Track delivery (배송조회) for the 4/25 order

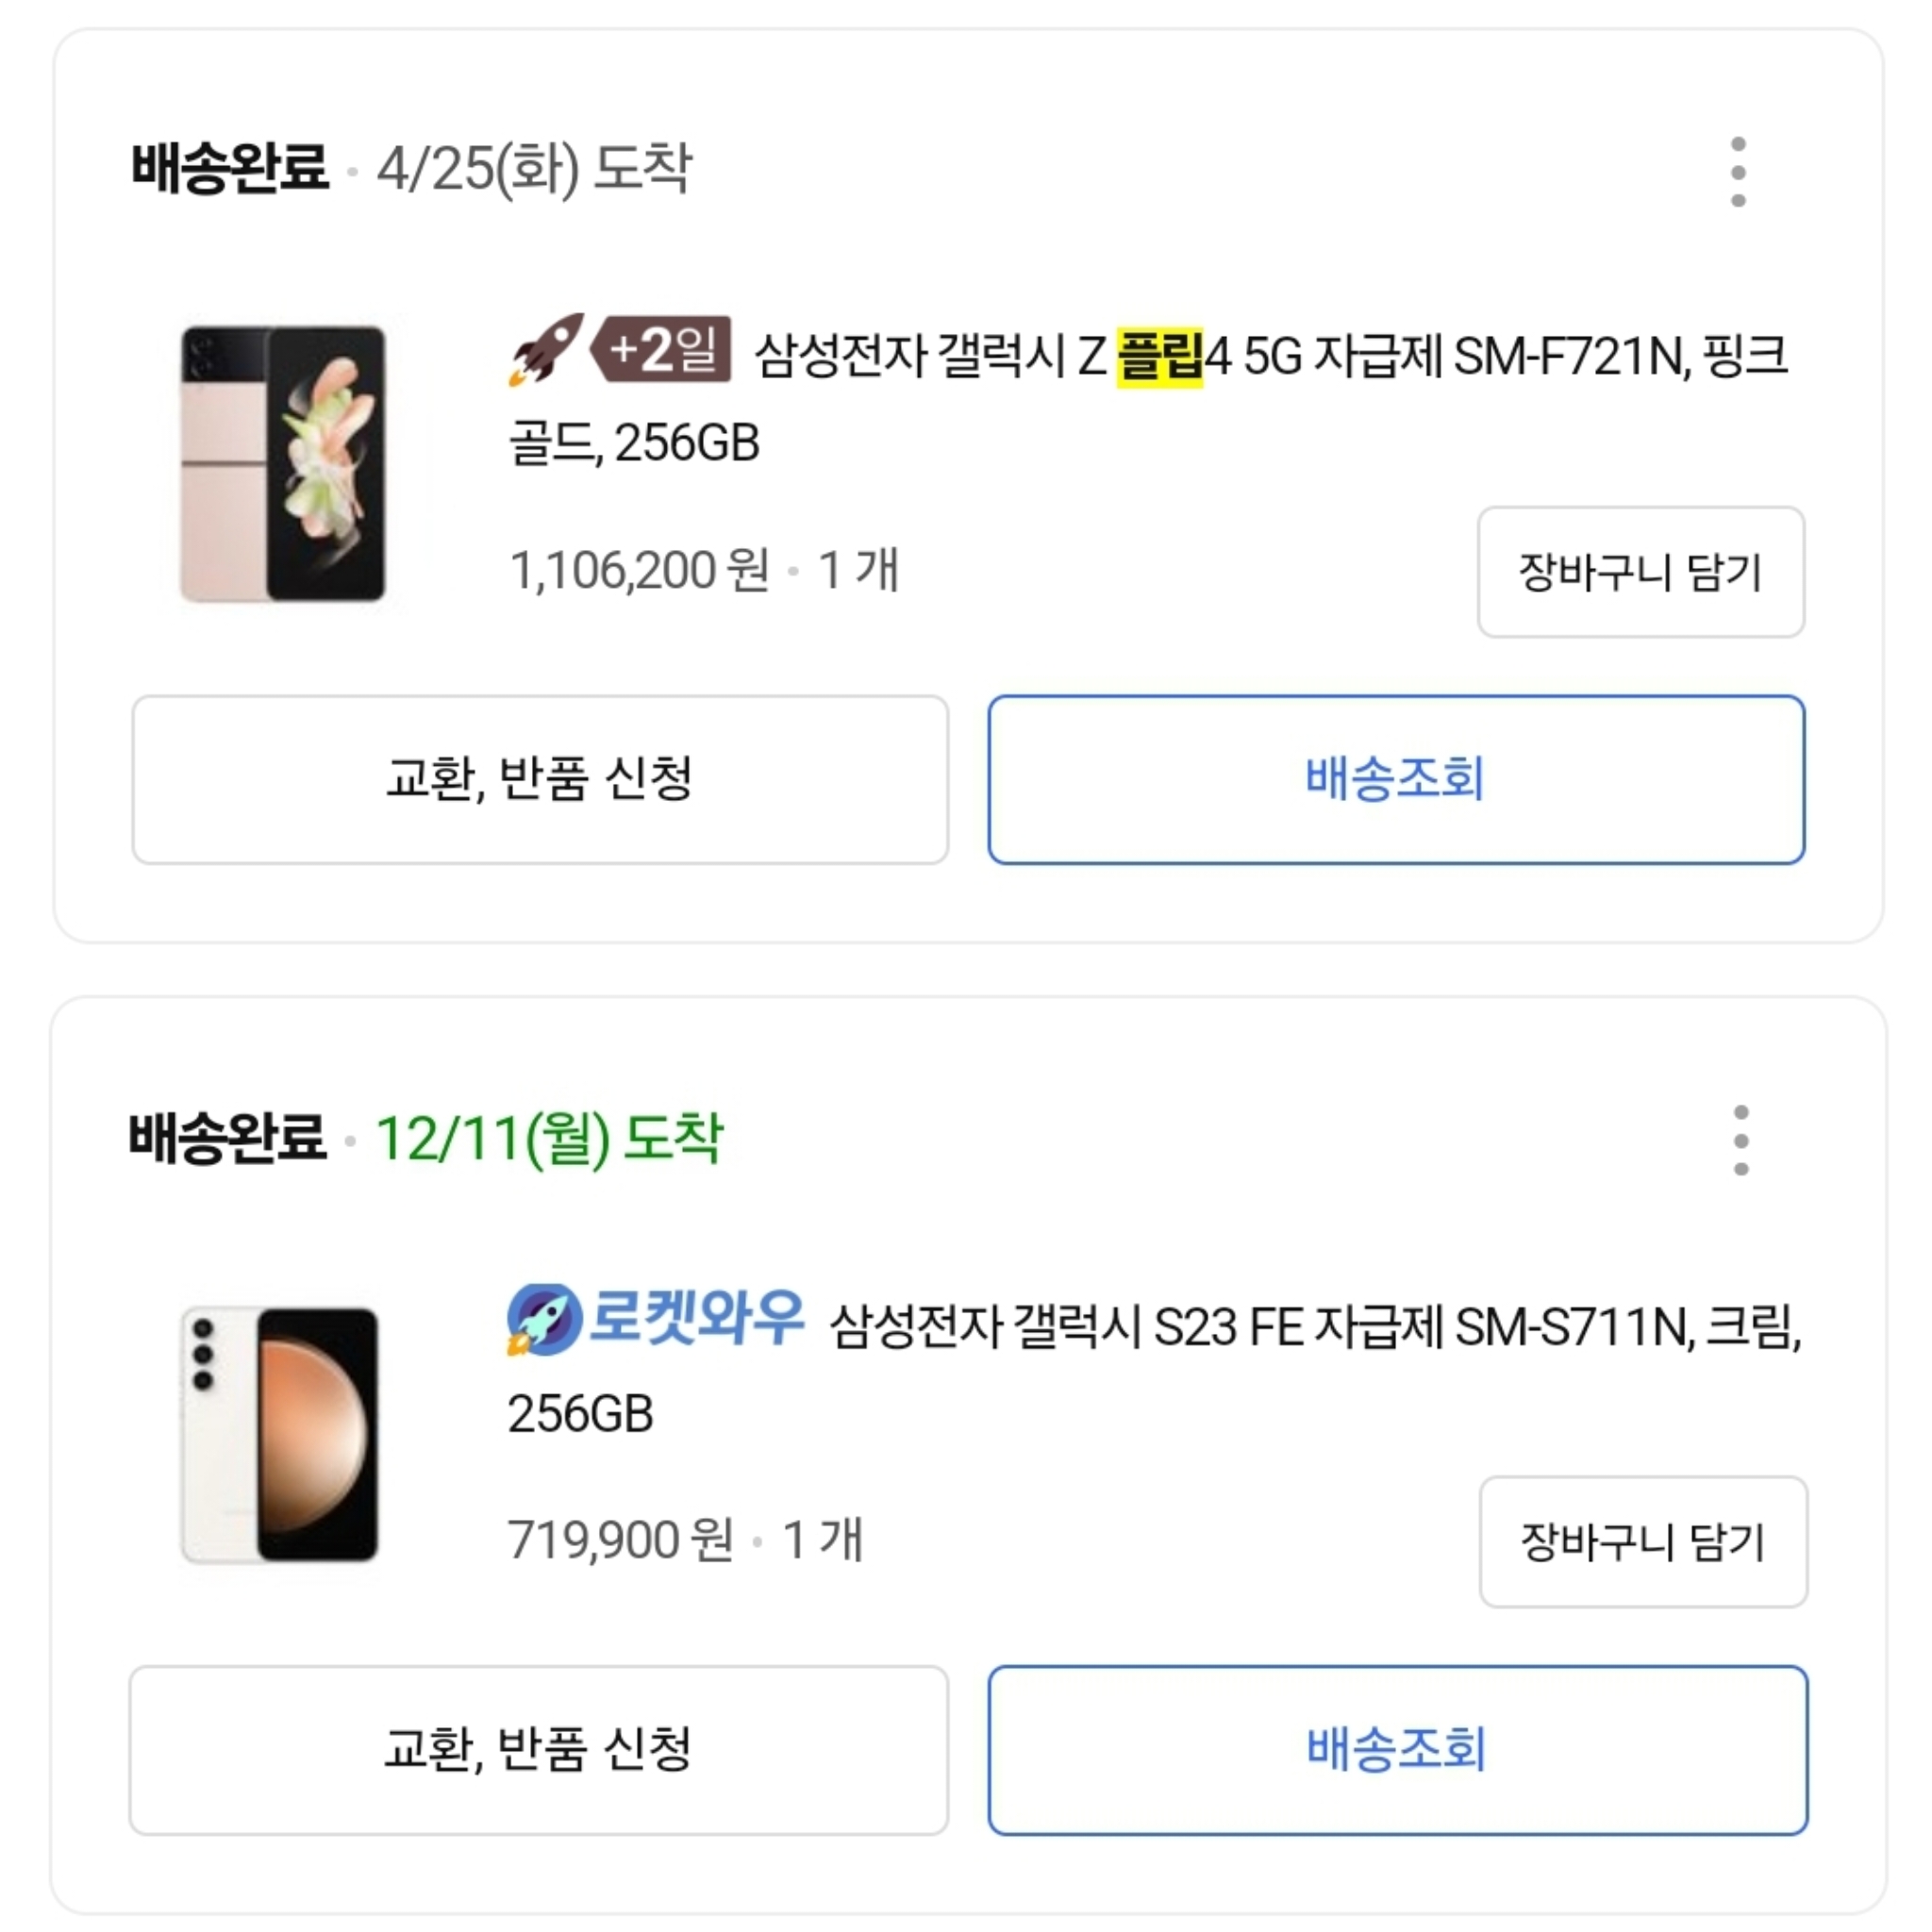coord(1396,779)
